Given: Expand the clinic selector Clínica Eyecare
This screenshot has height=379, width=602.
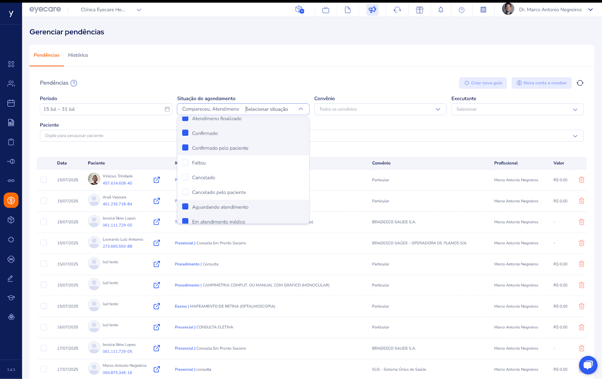Looking at the screenshot, I should [139, 10].
